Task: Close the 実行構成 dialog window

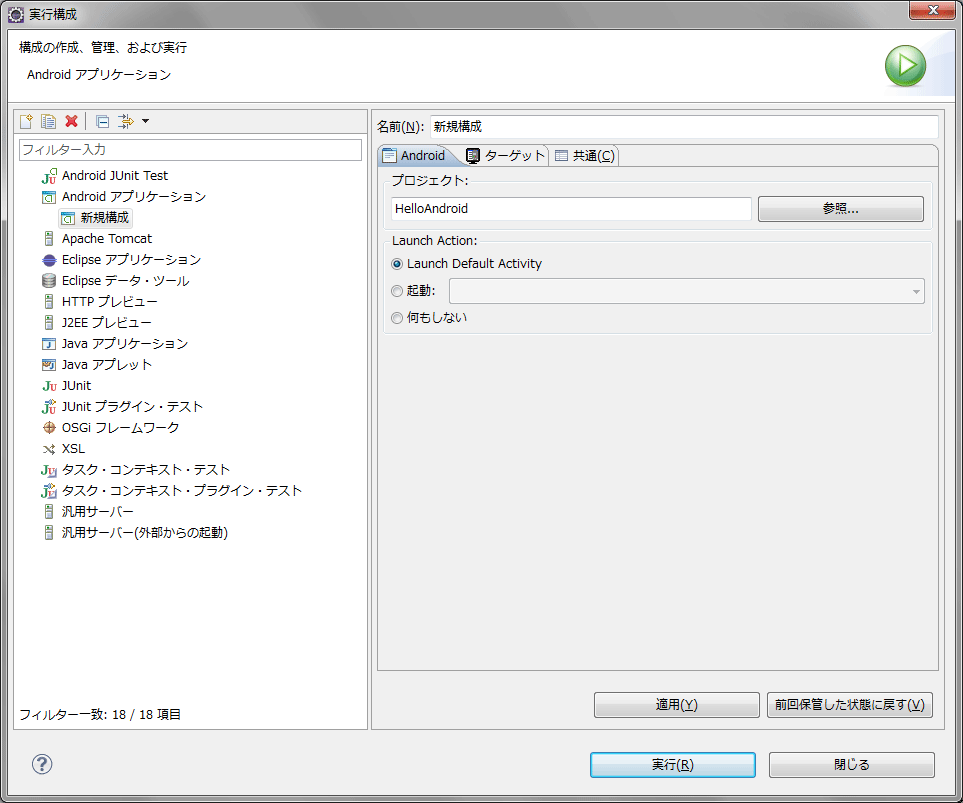Action: [932, 10]
